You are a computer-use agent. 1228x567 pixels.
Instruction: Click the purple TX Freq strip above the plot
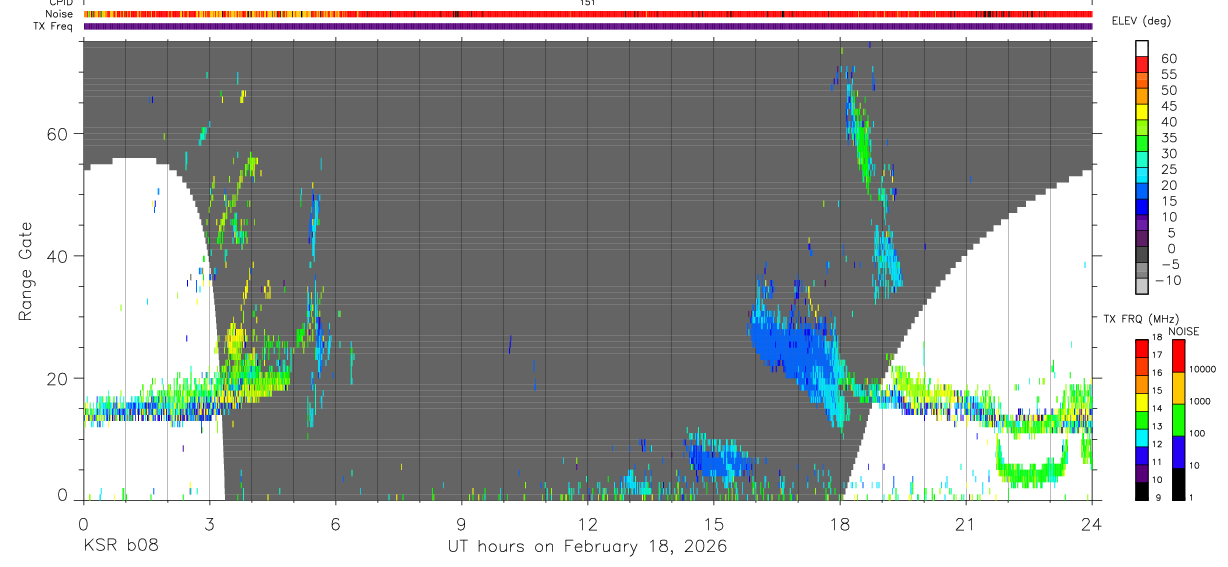click(x=588, y=26)
